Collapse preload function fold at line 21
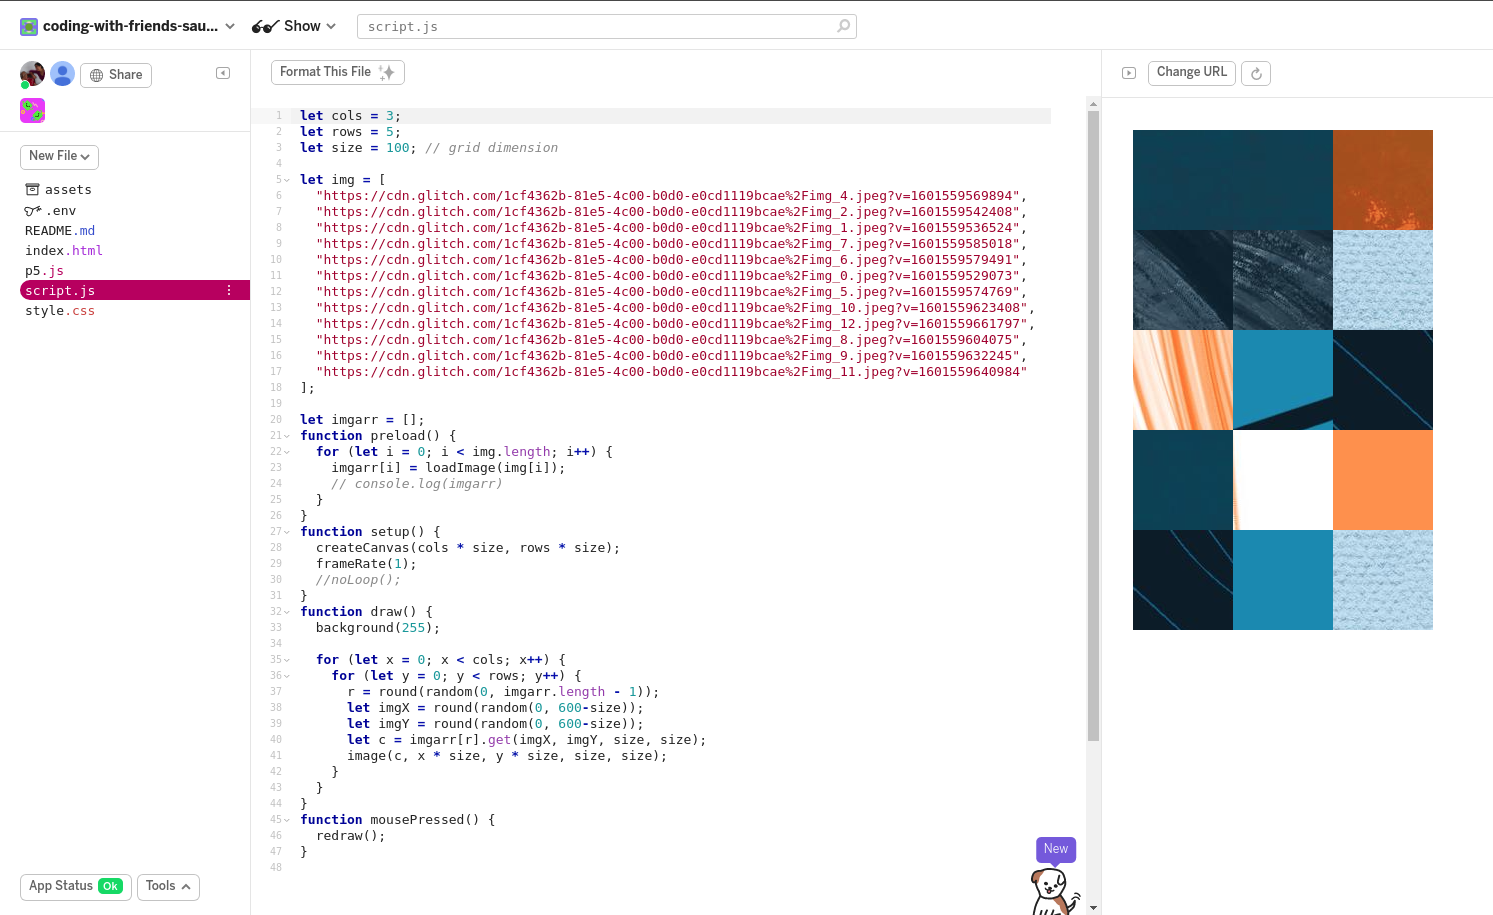The height and width of the screenshot is (915, 1493). 287,436
